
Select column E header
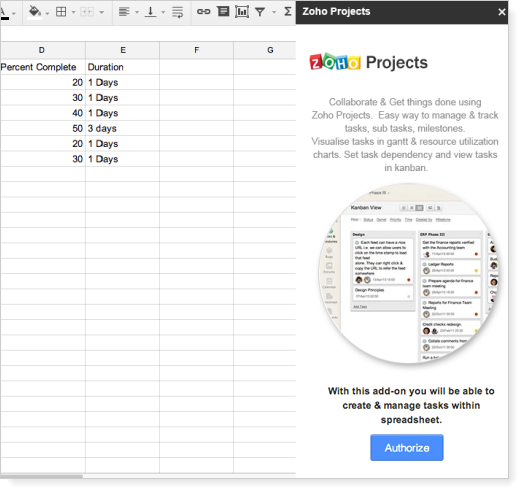[123, 50]
